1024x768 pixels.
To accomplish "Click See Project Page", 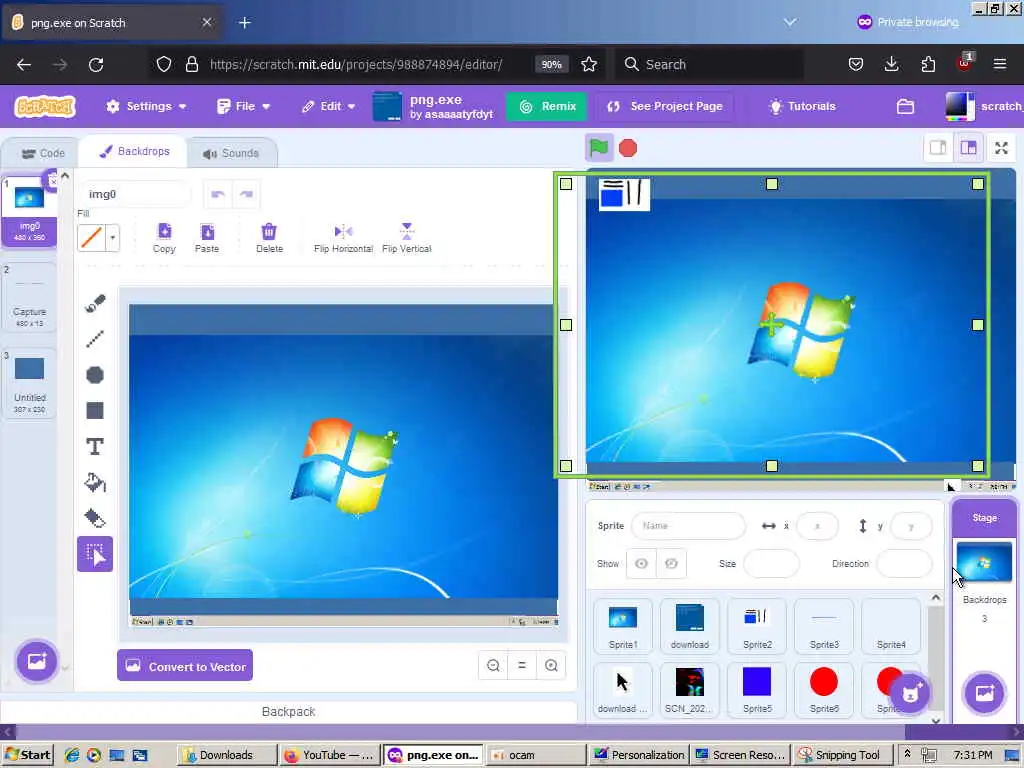I will [x=664, y=106].
